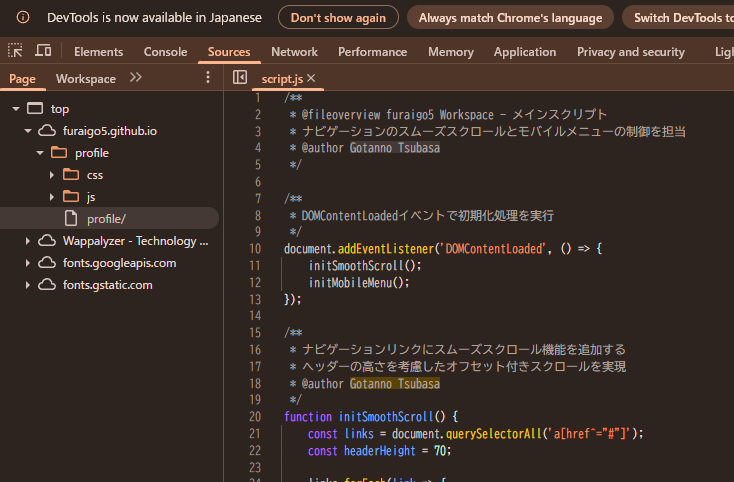Select the css folder label
The image size is (734, 482).
pyautogui.click(x=95, y=175)
